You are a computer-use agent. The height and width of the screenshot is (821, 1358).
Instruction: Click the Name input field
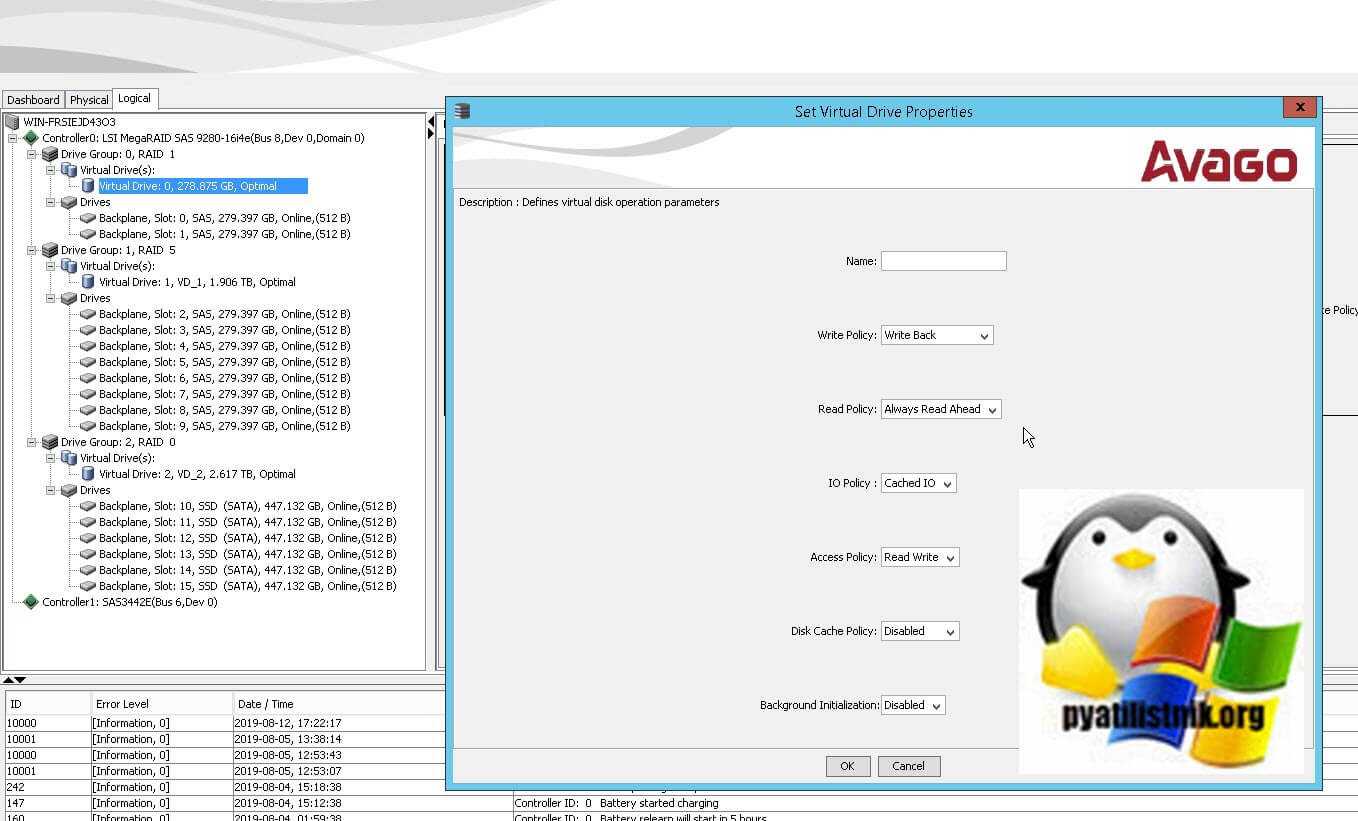coord(943,261)
